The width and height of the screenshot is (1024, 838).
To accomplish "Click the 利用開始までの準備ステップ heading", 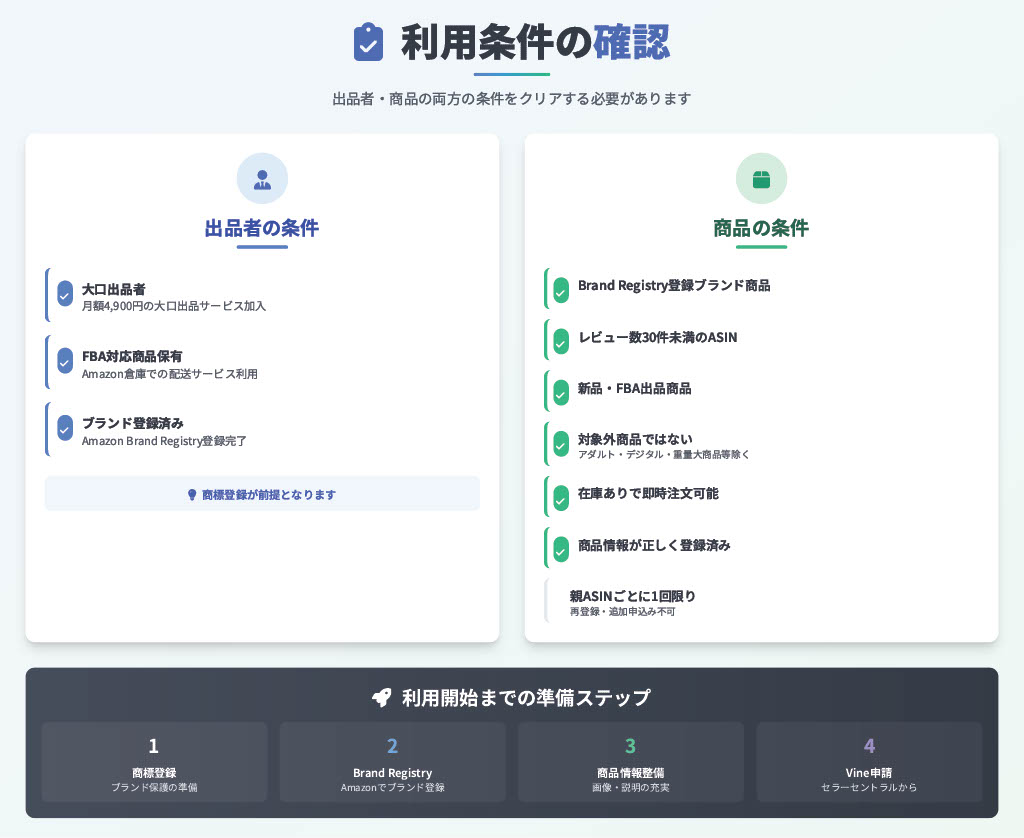I will point(526,698).
